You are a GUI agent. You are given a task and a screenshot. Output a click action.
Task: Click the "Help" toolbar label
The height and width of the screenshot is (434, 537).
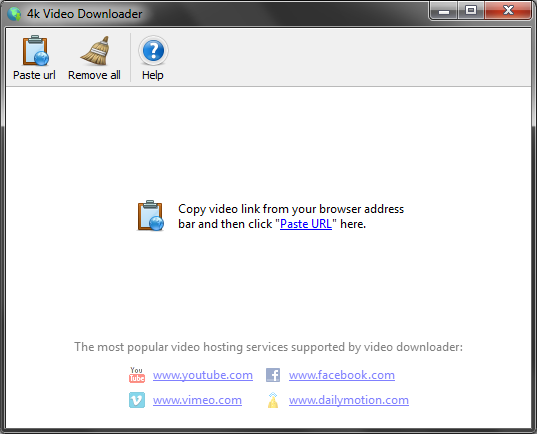click(153, 75)
